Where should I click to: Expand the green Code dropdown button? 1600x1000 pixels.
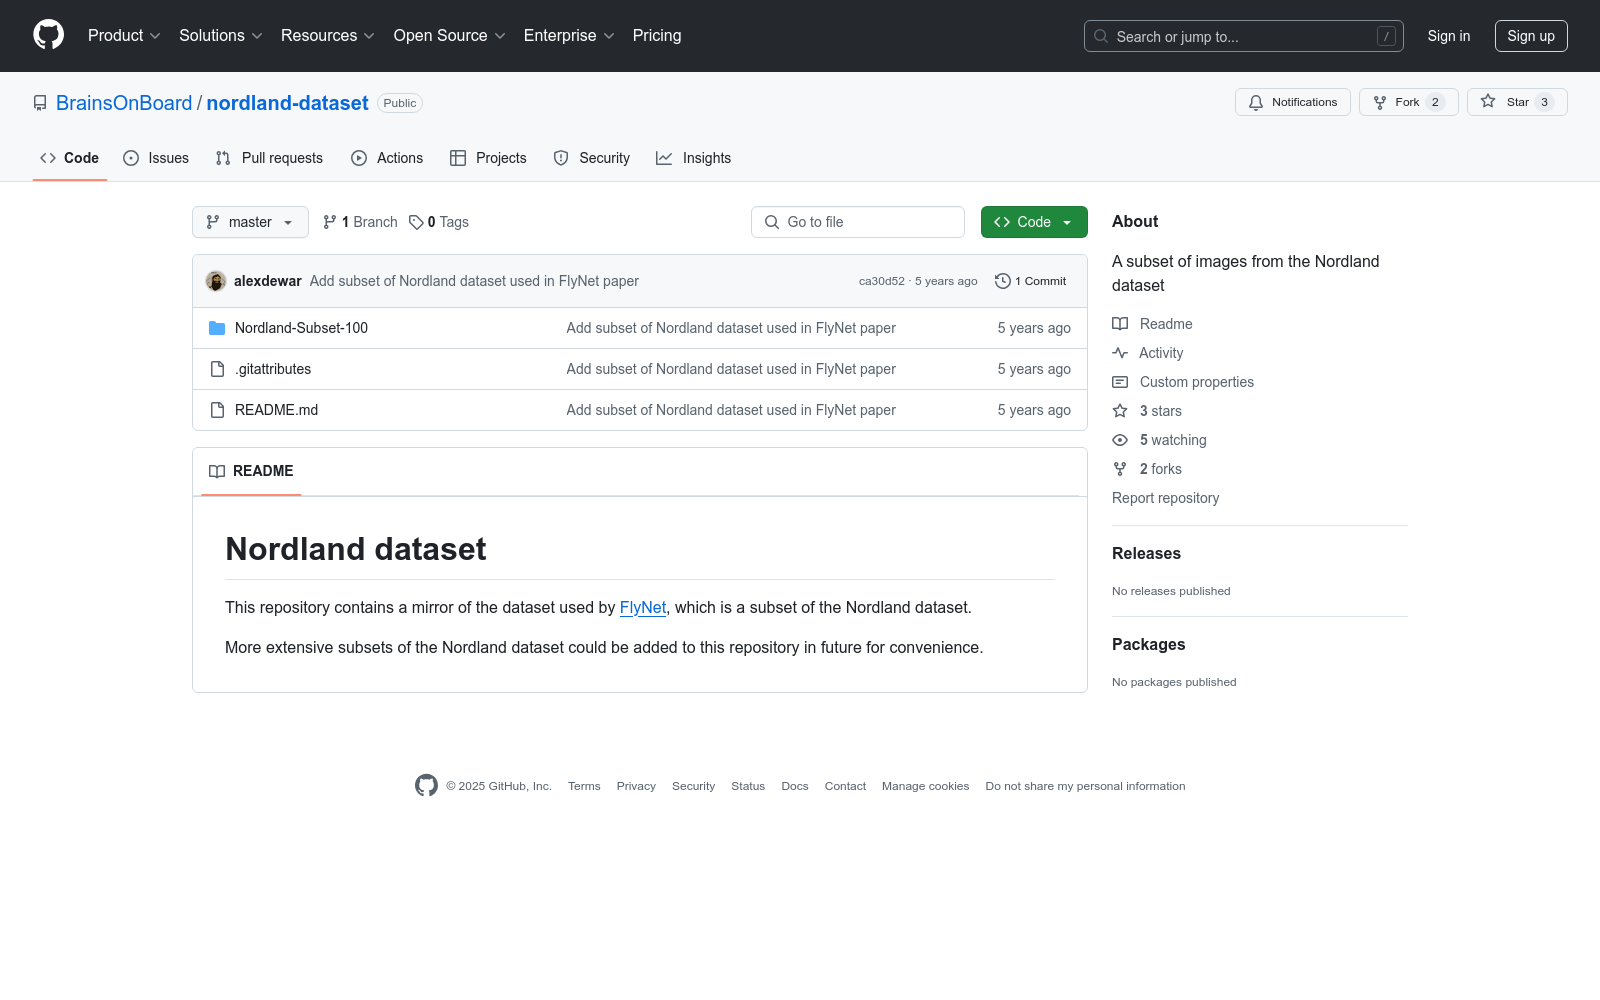coord(1034,222)
